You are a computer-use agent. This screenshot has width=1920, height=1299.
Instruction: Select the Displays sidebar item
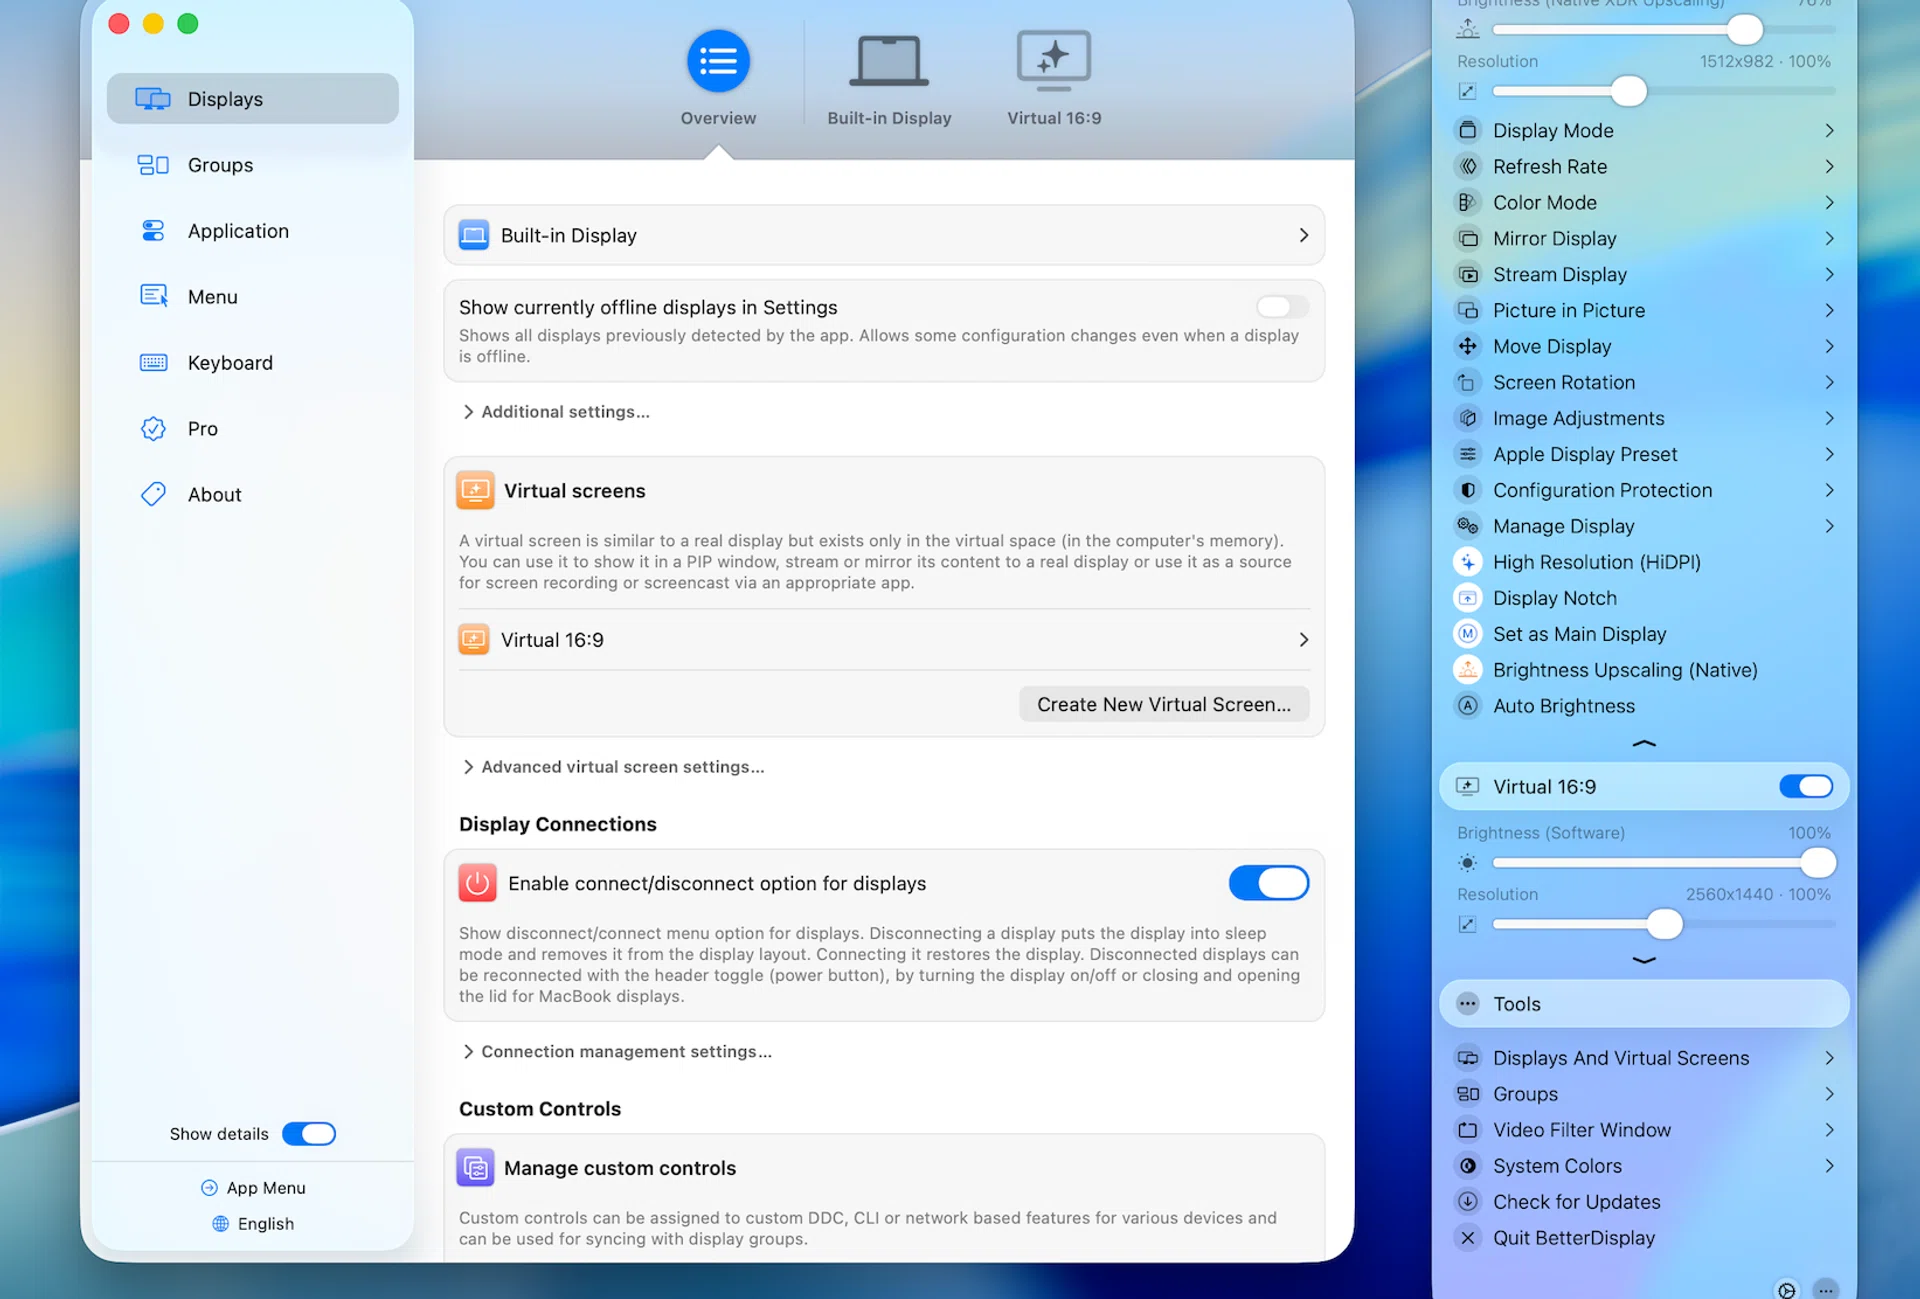[252, 99]
